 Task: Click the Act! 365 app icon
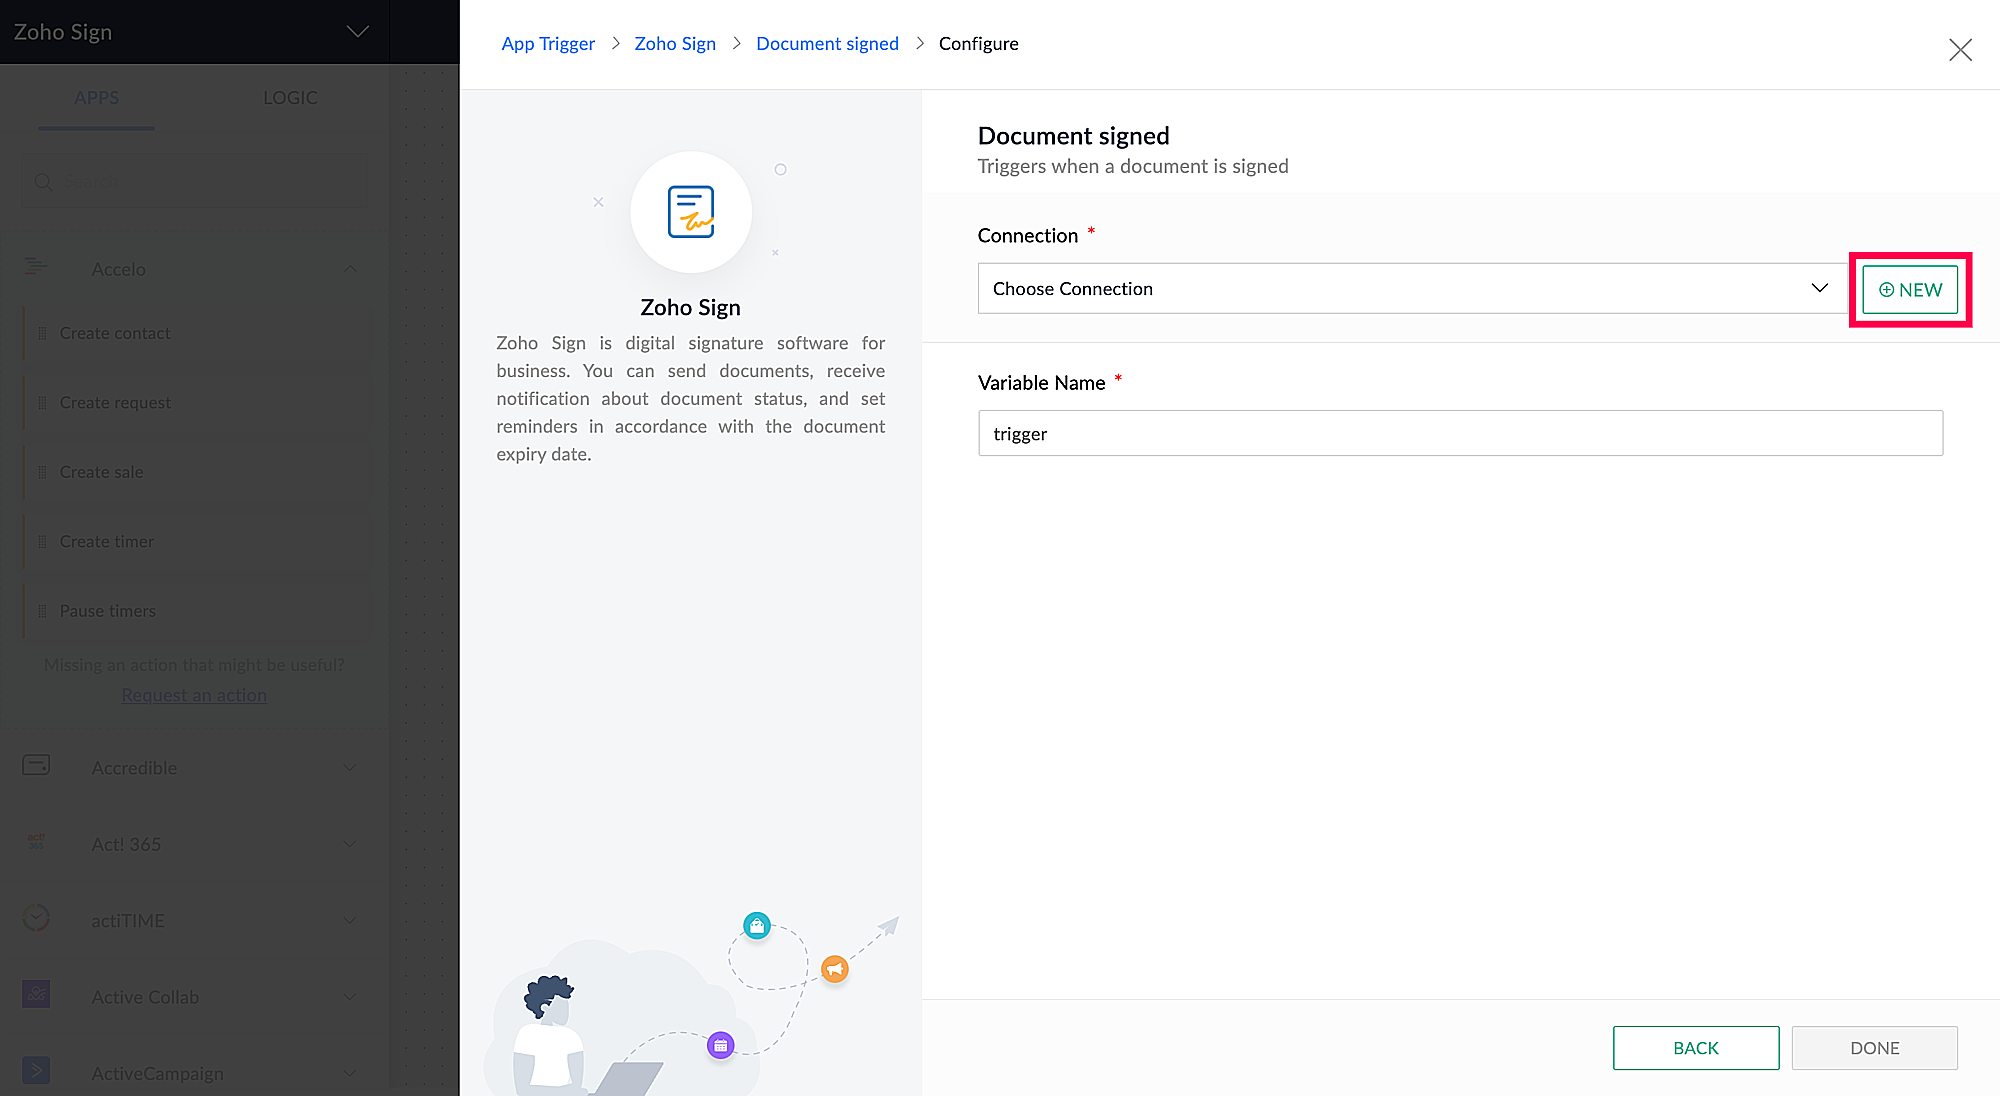(36, 842)
